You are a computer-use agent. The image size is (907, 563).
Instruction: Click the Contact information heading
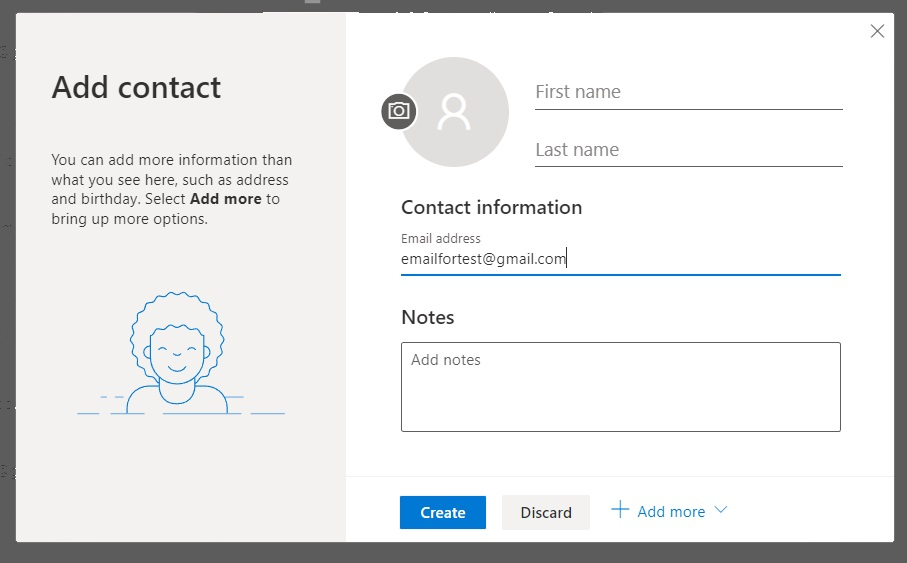491,207
